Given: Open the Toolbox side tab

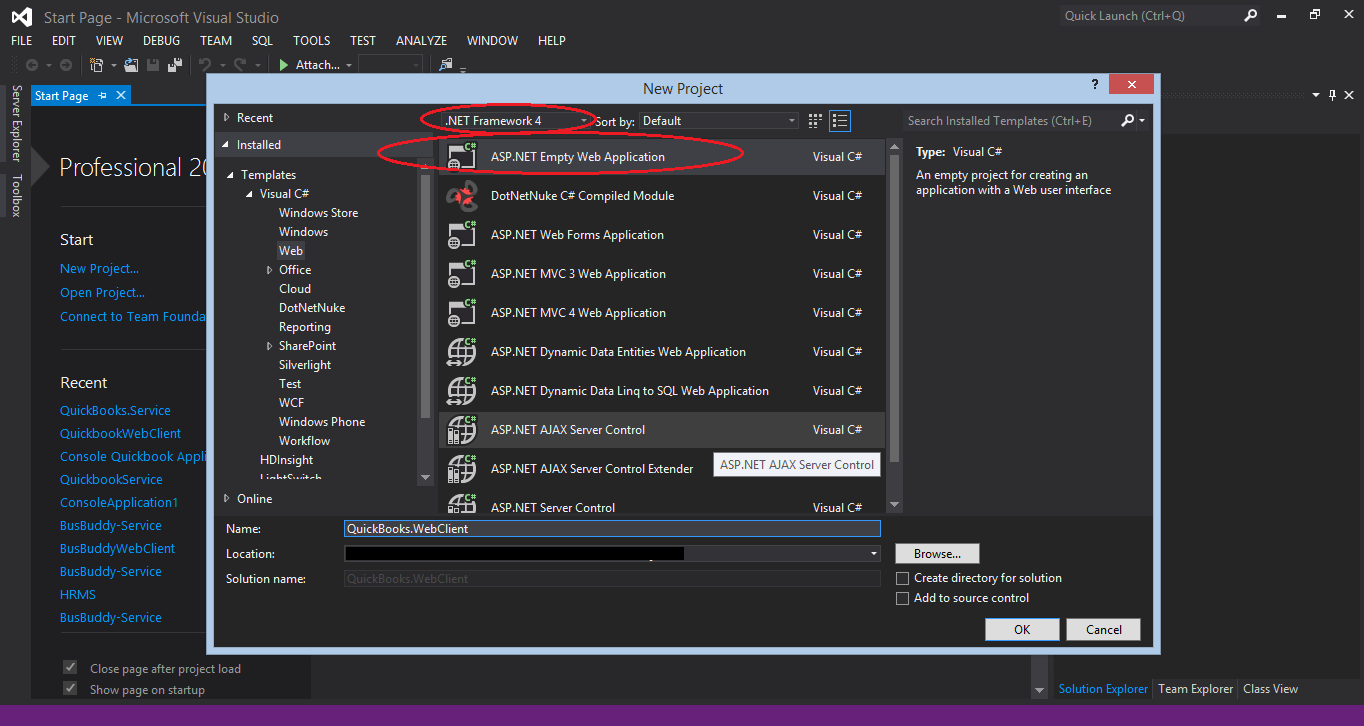Looking at the screenshot, I should point(16,195).
